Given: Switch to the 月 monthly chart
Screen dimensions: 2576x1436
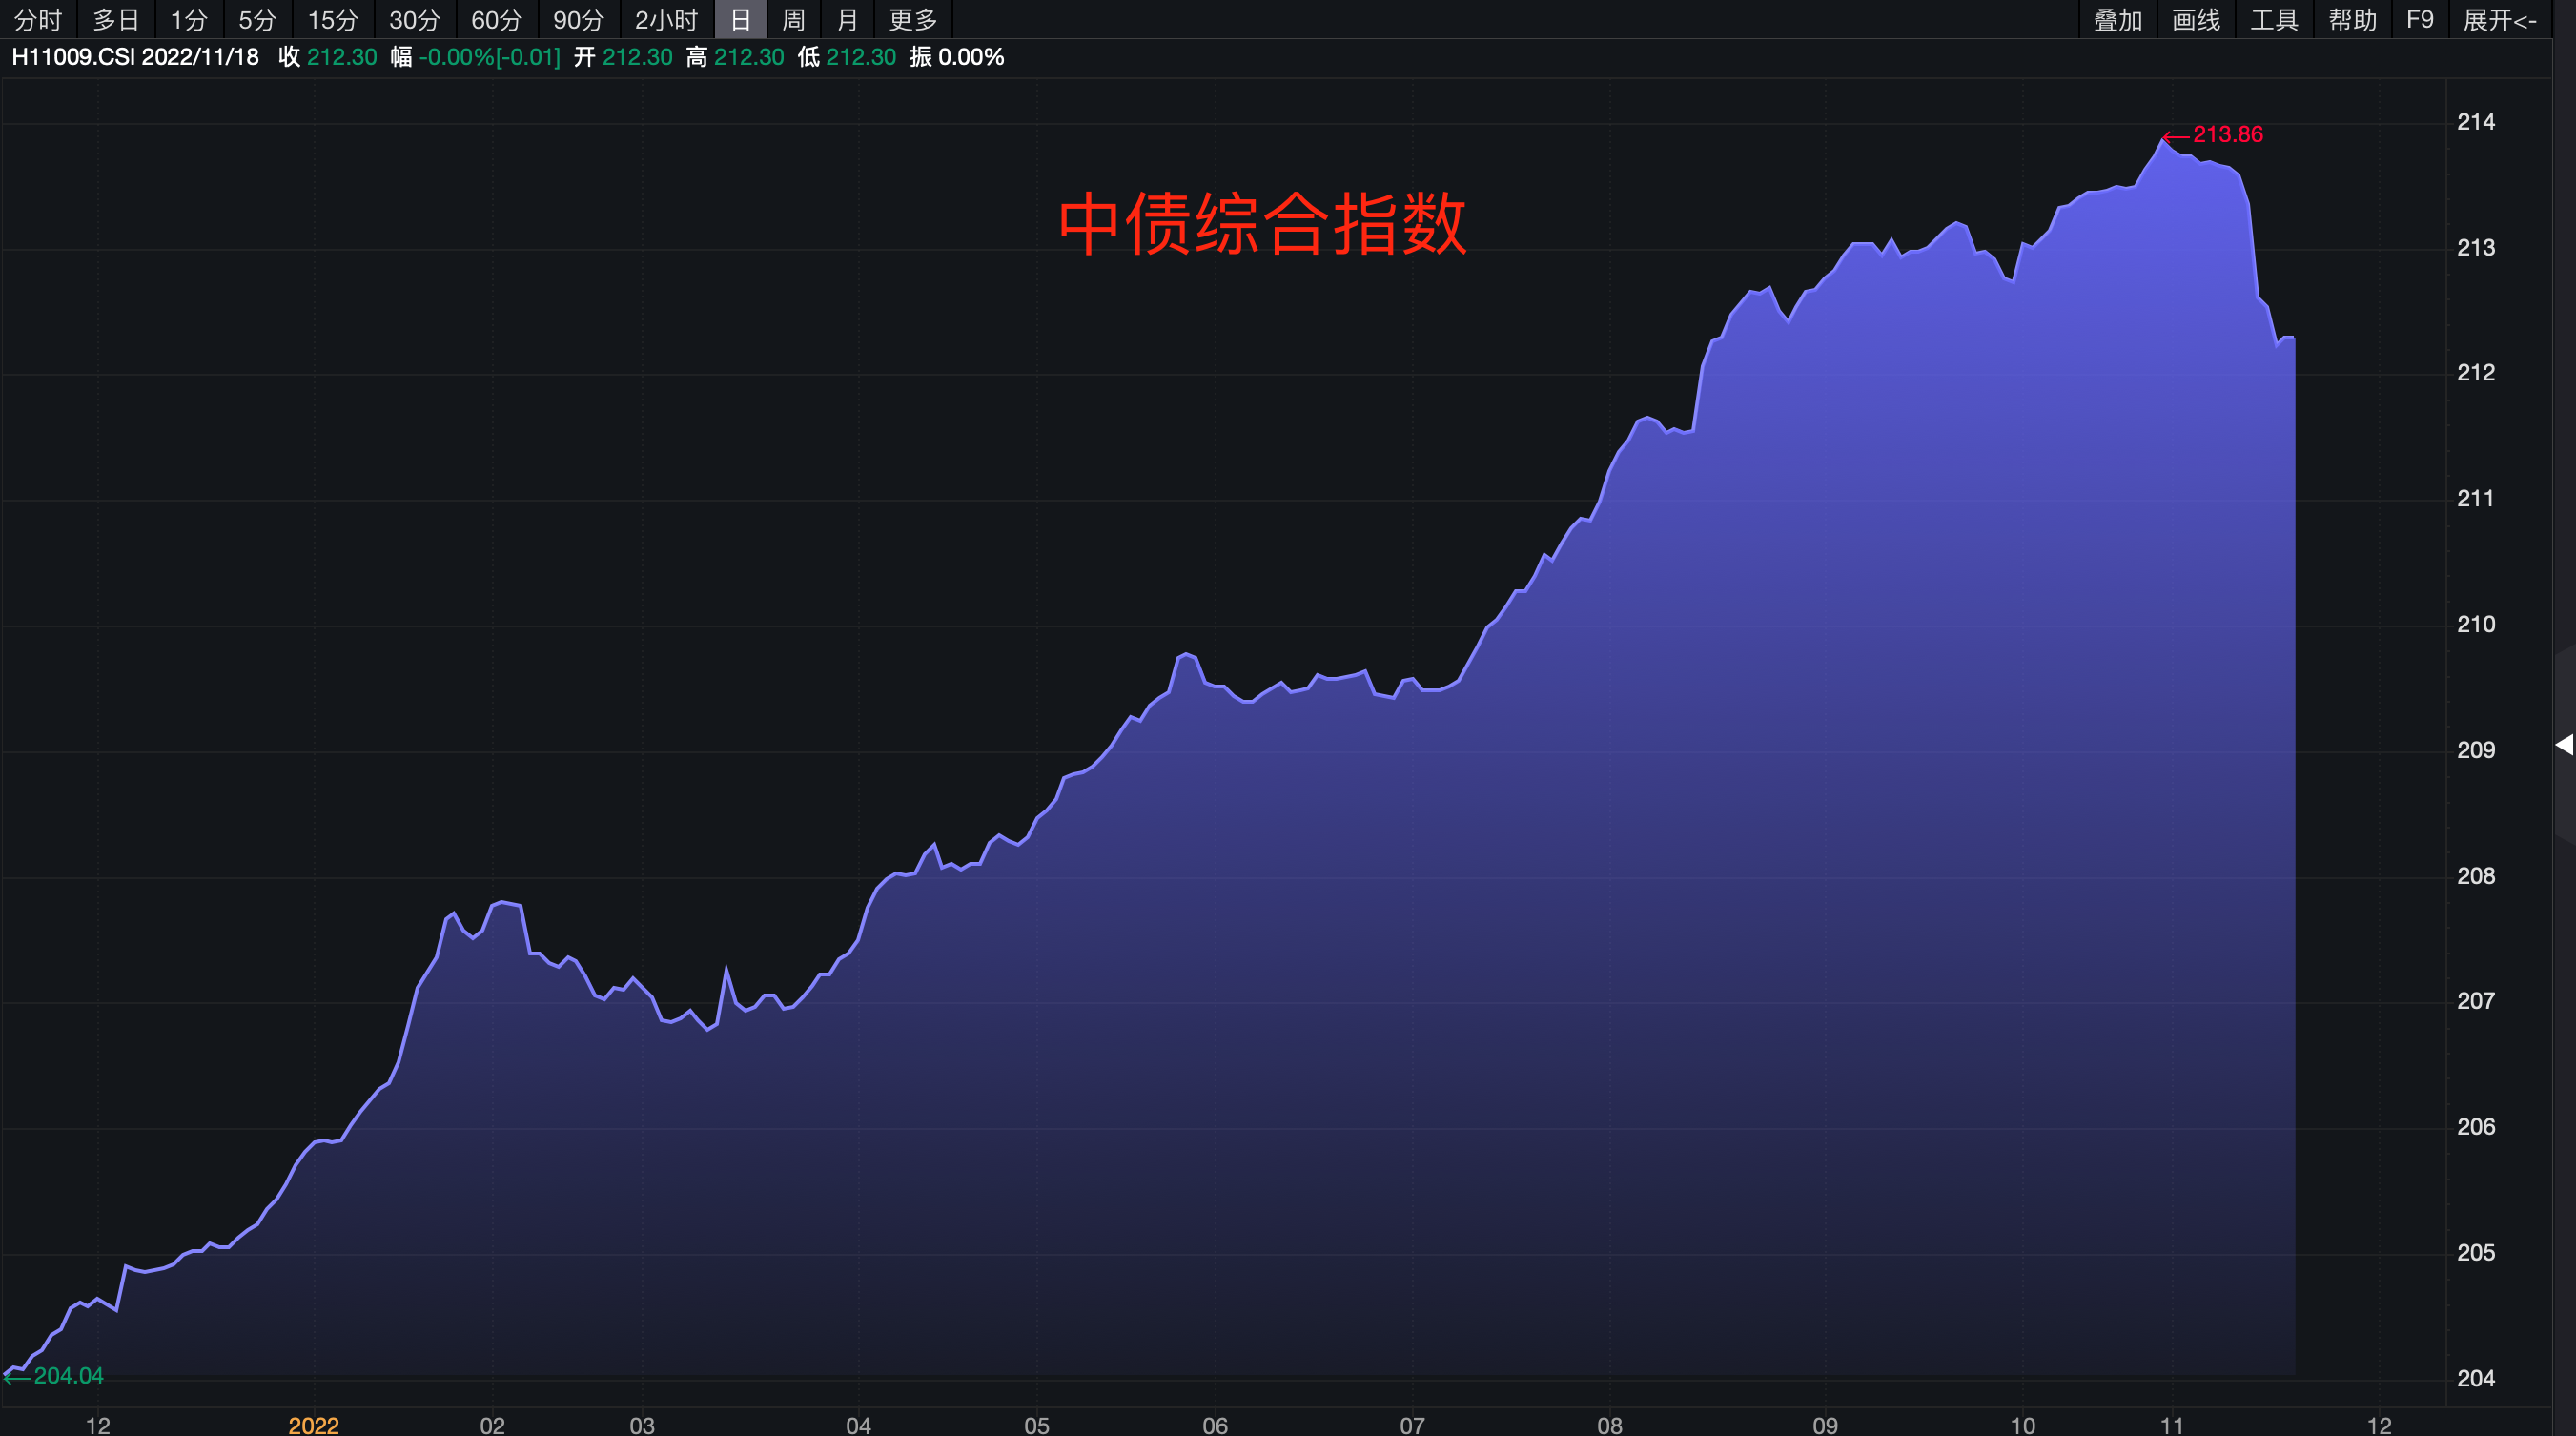Looking at the screenshot, I should [847, 19].
